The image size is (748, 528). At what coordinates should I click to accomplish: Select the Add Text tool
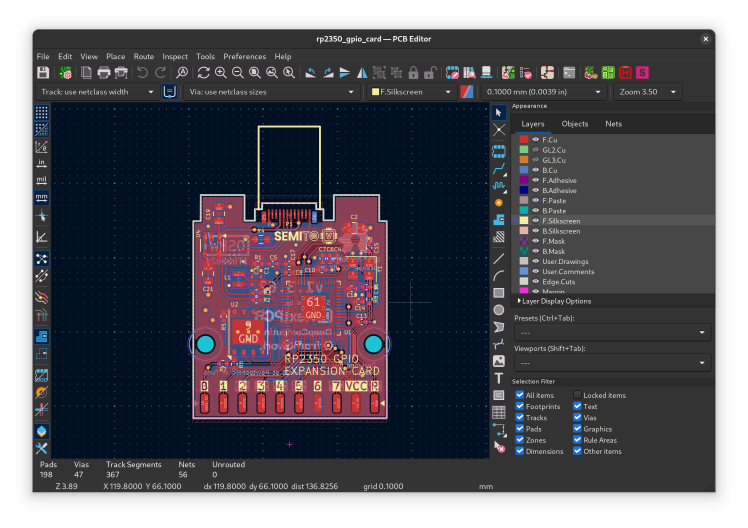point(499,378)
